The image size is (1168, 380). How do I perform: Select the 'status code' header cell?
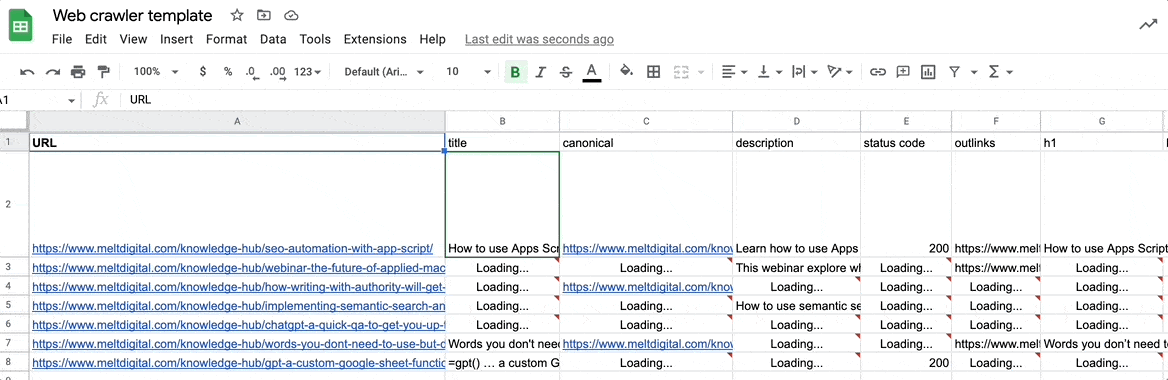pyautogui.click(x=906, y=142)
